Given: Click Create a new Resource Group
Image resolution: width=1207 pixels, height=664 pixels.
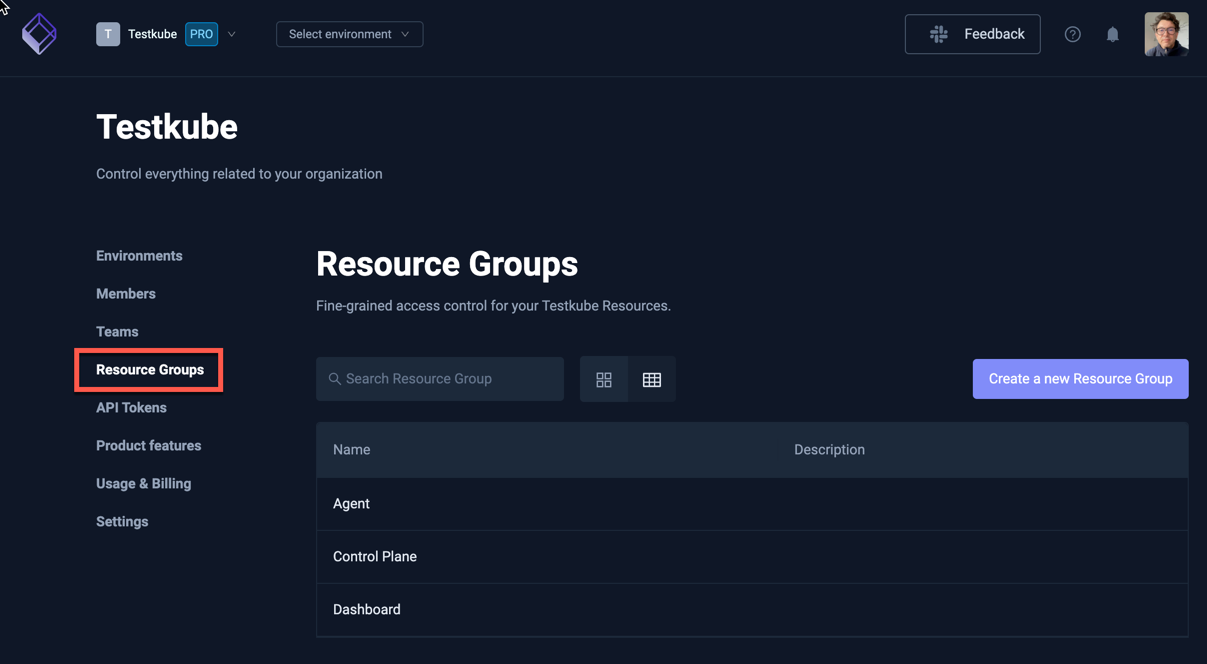Looking at the screenshot, I should [x=1080, y=379].
